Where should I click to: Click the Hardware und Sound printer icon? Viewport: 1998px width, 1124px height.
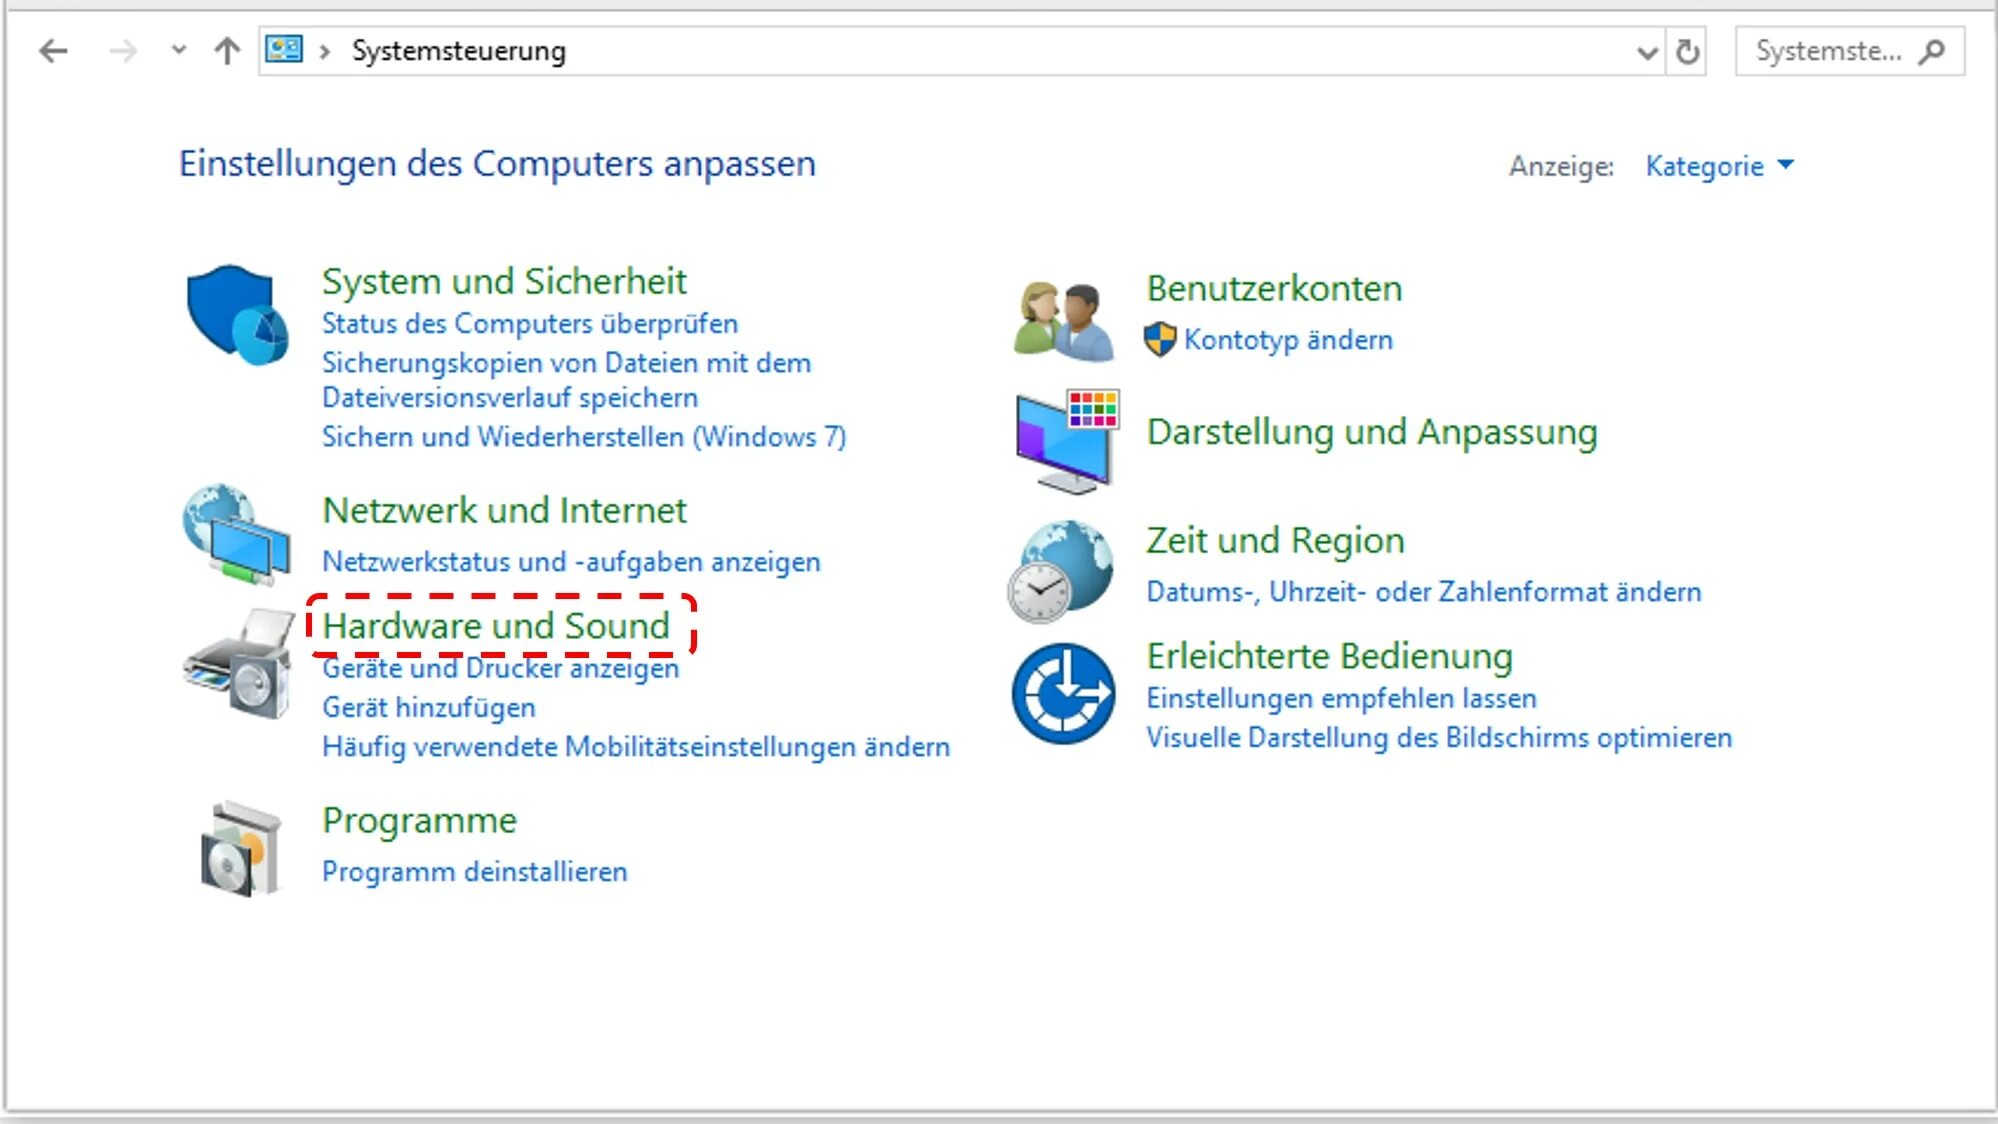(238, 663)
